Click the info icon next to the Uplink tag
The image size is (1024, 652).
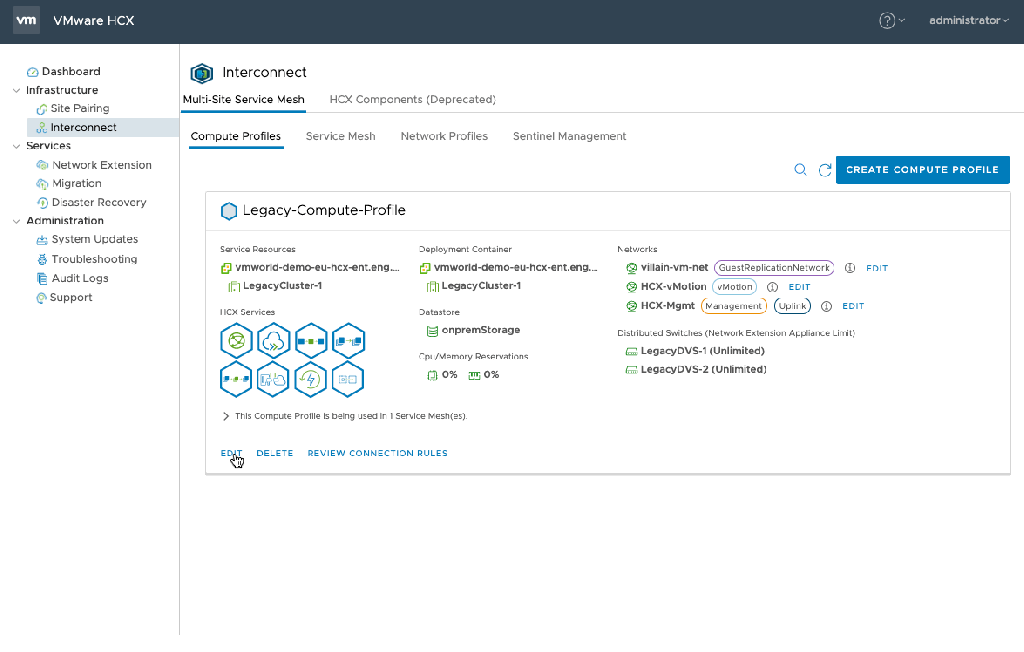click(826, 306)
